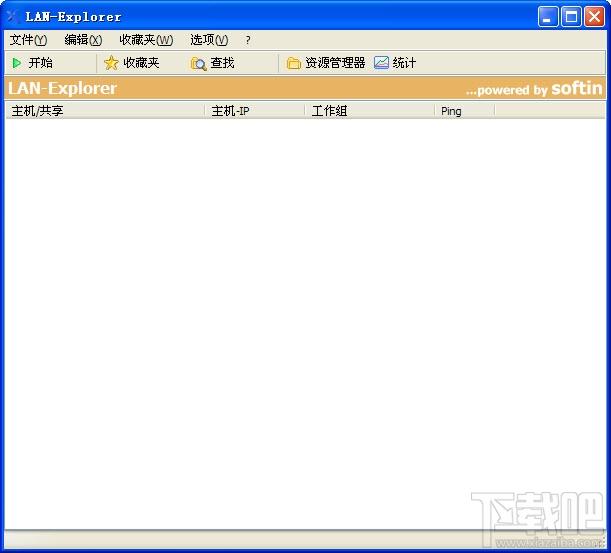The width and height of the screenshot is (611, 553).
Task: Click the 开始 toolbar button label
Action: pyautogui.click(x=41, y=63)
